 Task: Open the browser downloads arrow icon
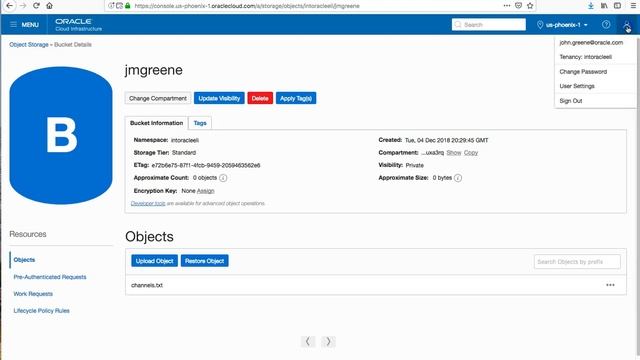pyautogui.click(x=591, y=6)
